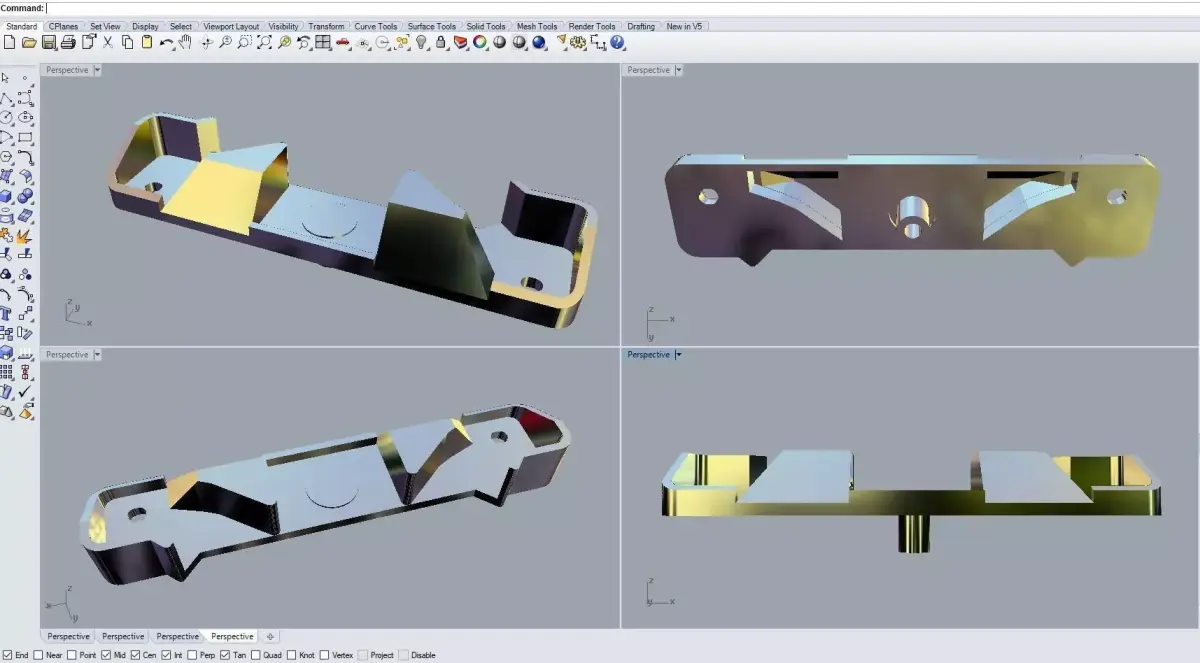This screenshot has width=1200, height=663.
Task: Open an existing file
Action: click(x=28, y=42)
